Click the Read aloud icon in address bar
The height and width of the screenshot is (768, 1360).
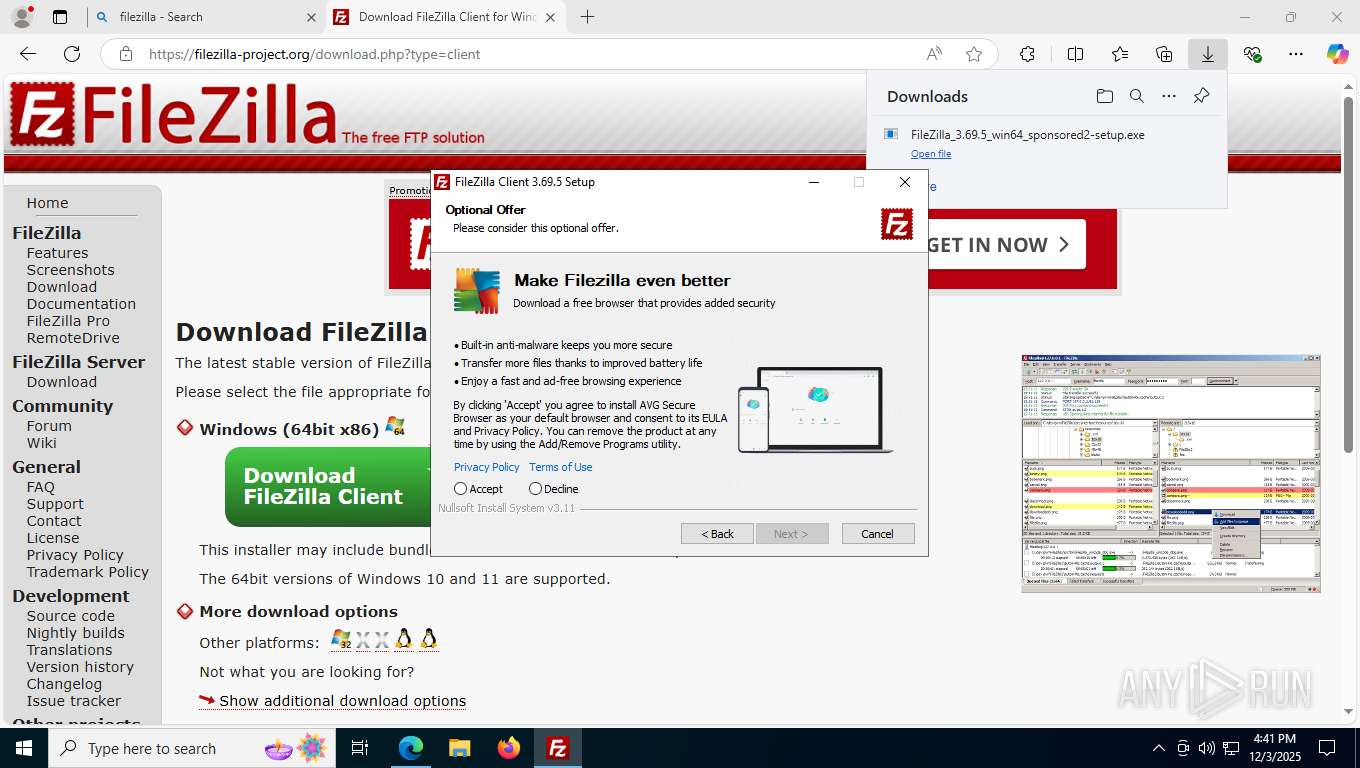coord(934,54)
